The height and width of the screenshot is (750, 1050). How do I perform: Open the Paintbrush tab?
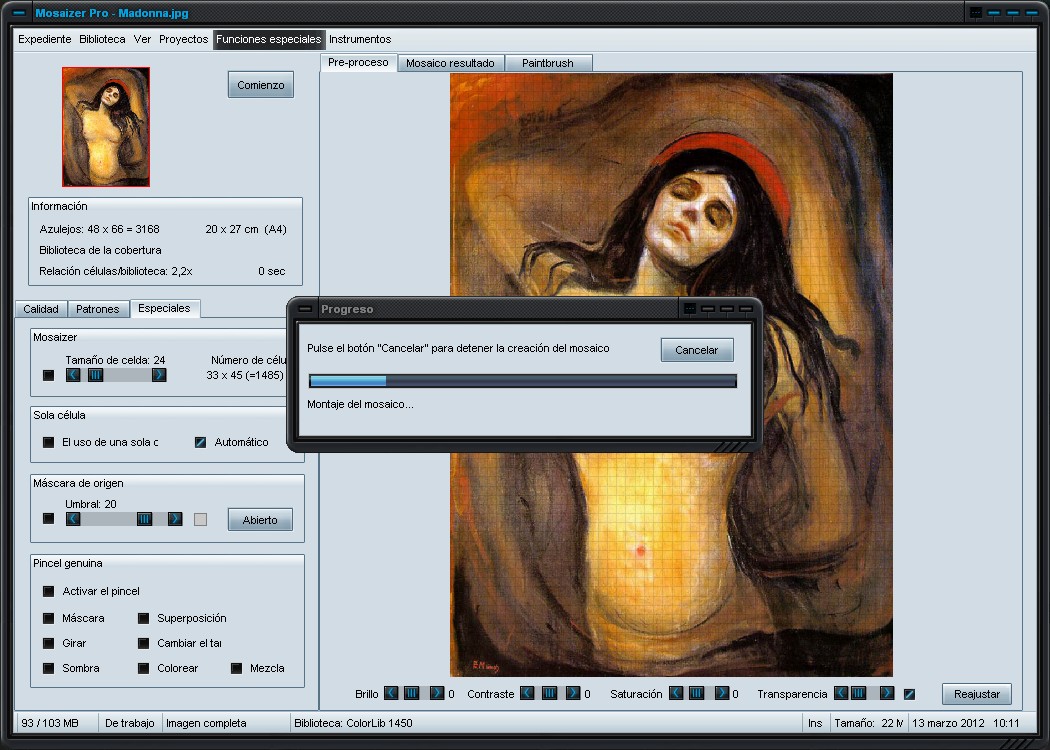tap(548, 63)
